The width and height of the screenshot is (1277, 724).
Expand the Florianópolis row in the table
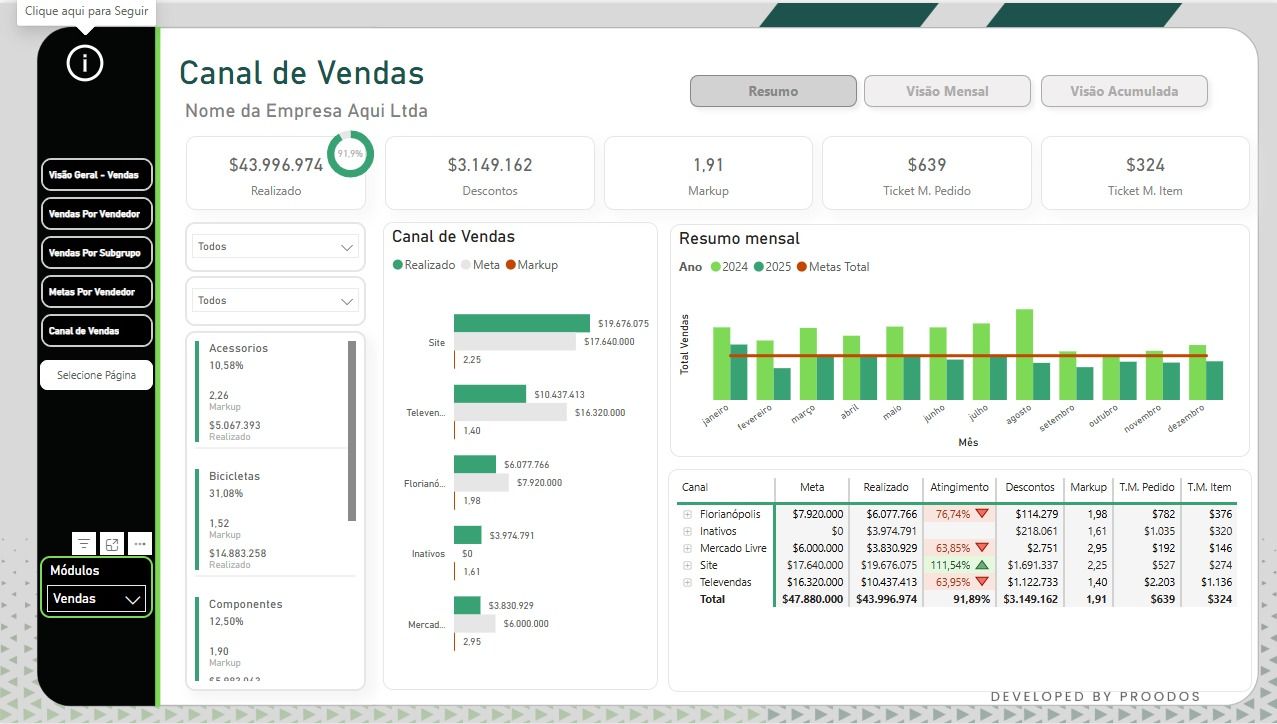(x=687, y=514)
